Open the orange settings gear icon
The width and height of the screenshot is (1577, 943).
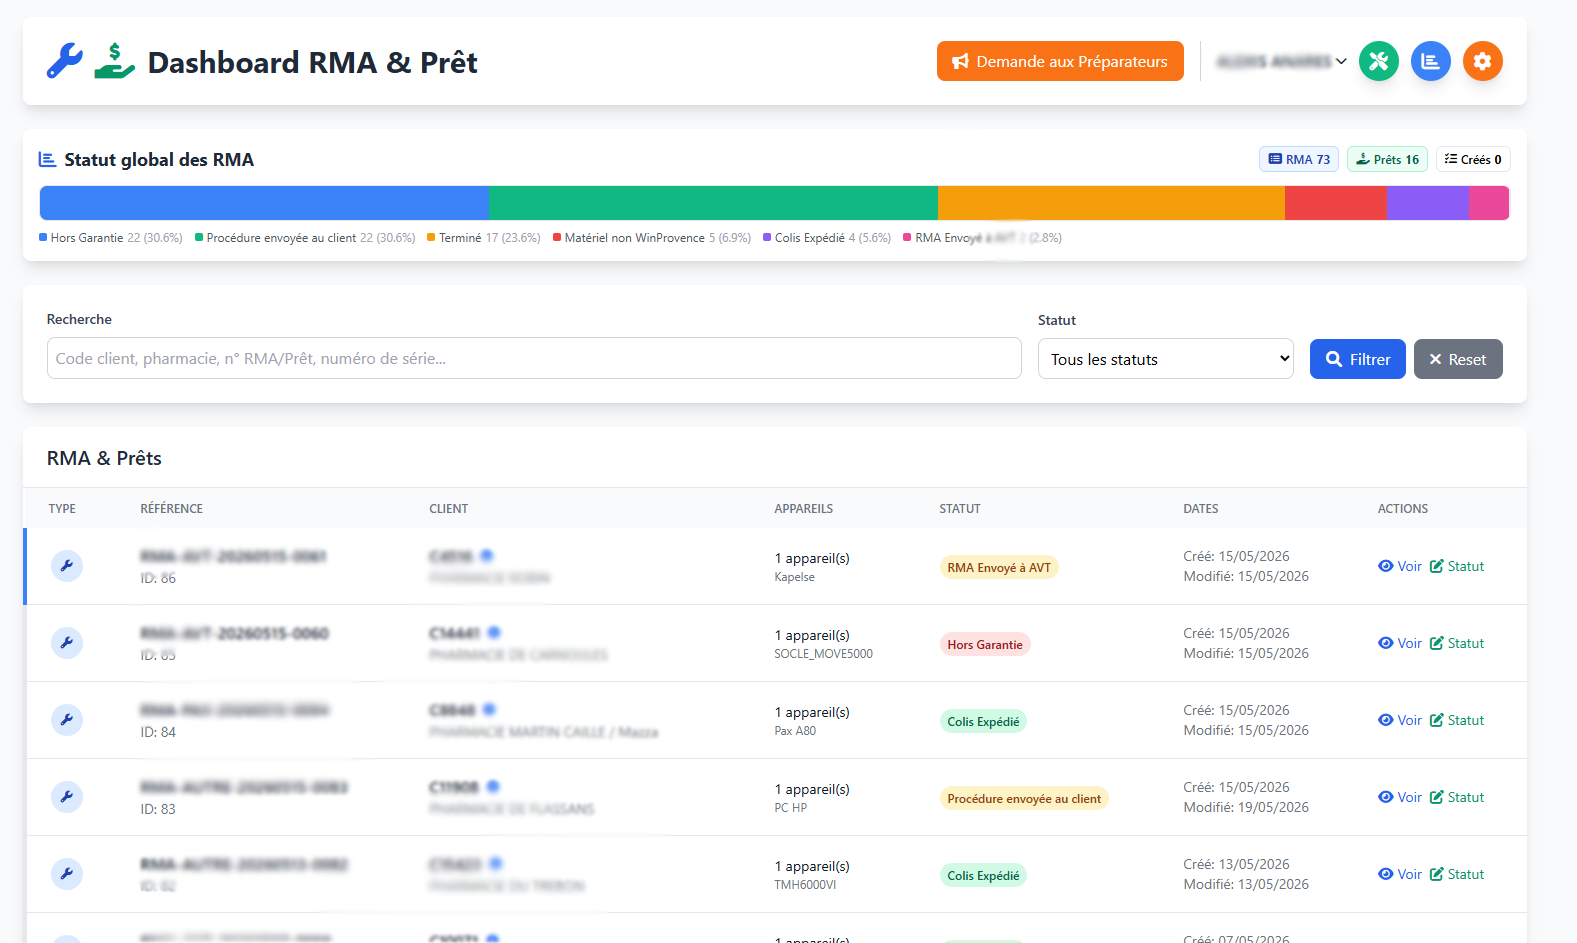click(x=1482, y=61)
